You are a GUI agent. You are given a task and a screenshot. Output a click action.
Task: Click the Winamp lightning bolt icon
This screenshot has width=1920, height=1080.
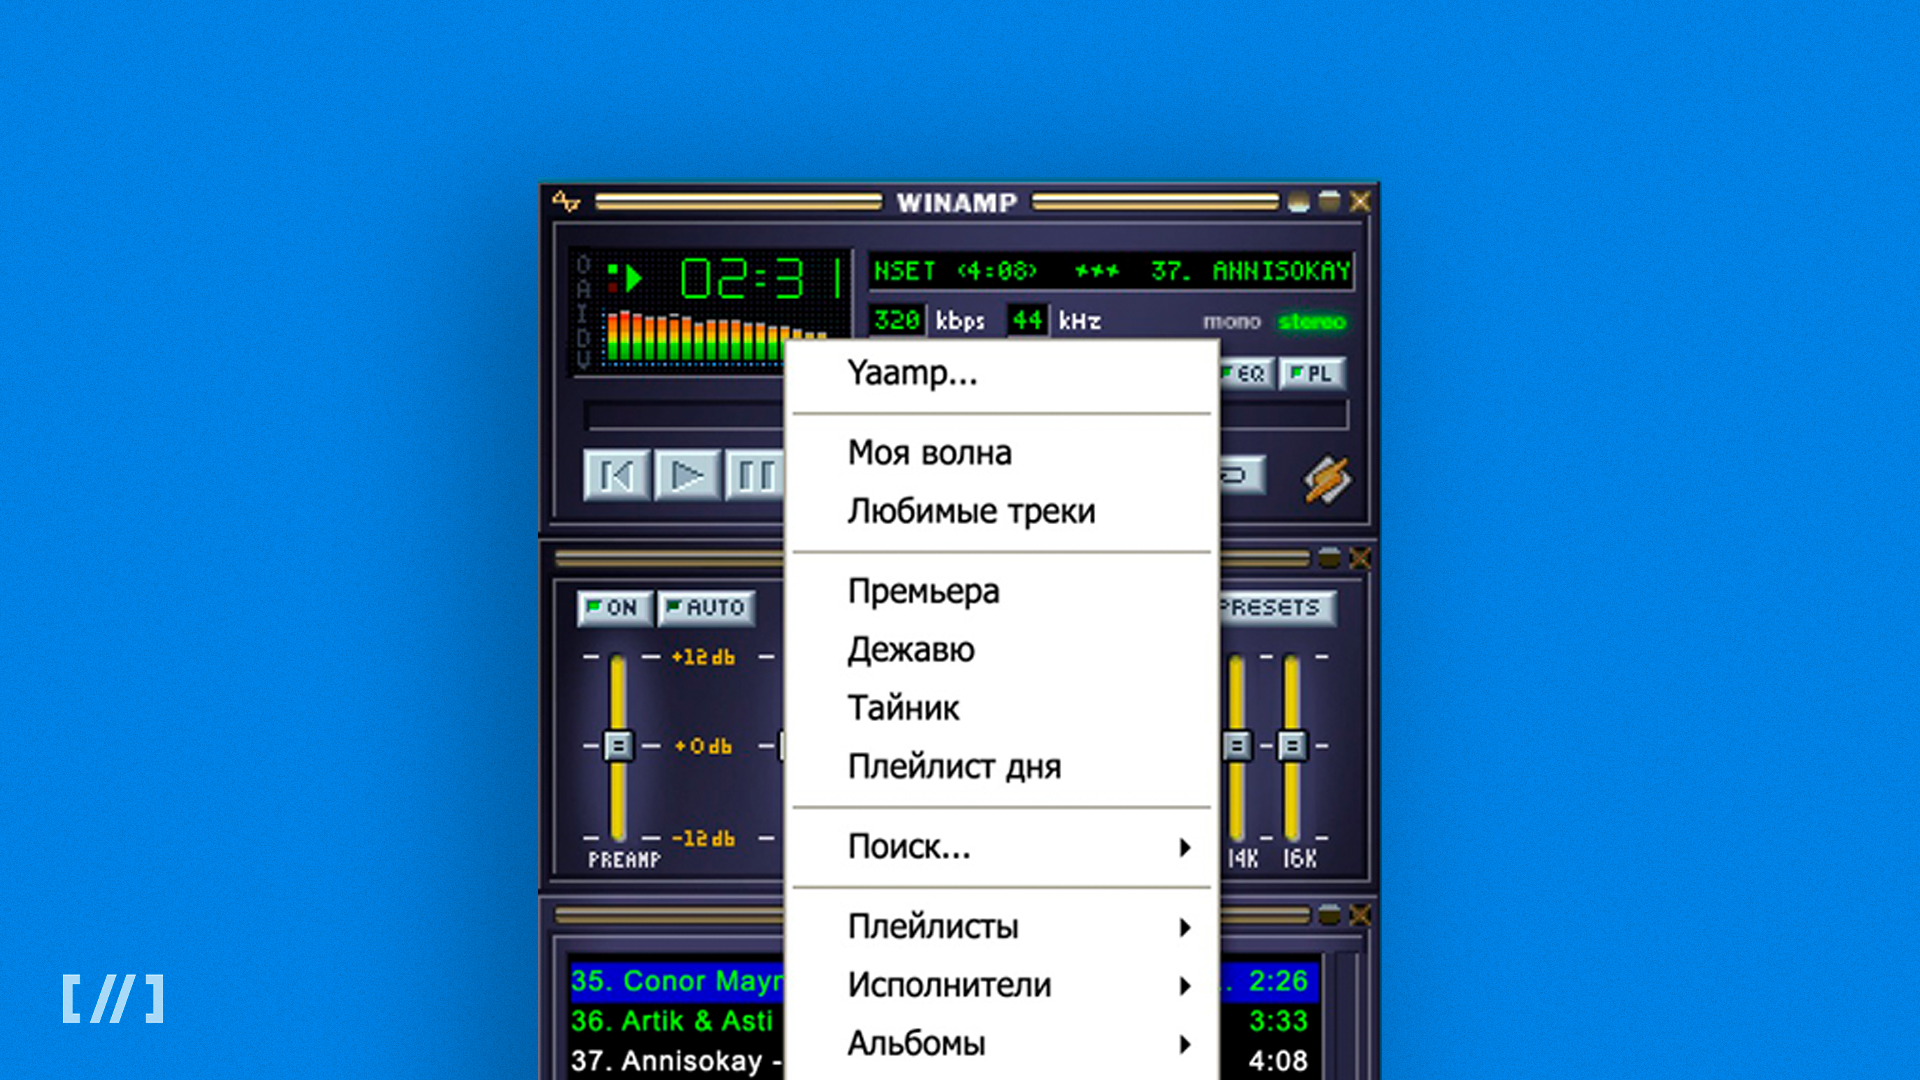[x=1327, y=480]
